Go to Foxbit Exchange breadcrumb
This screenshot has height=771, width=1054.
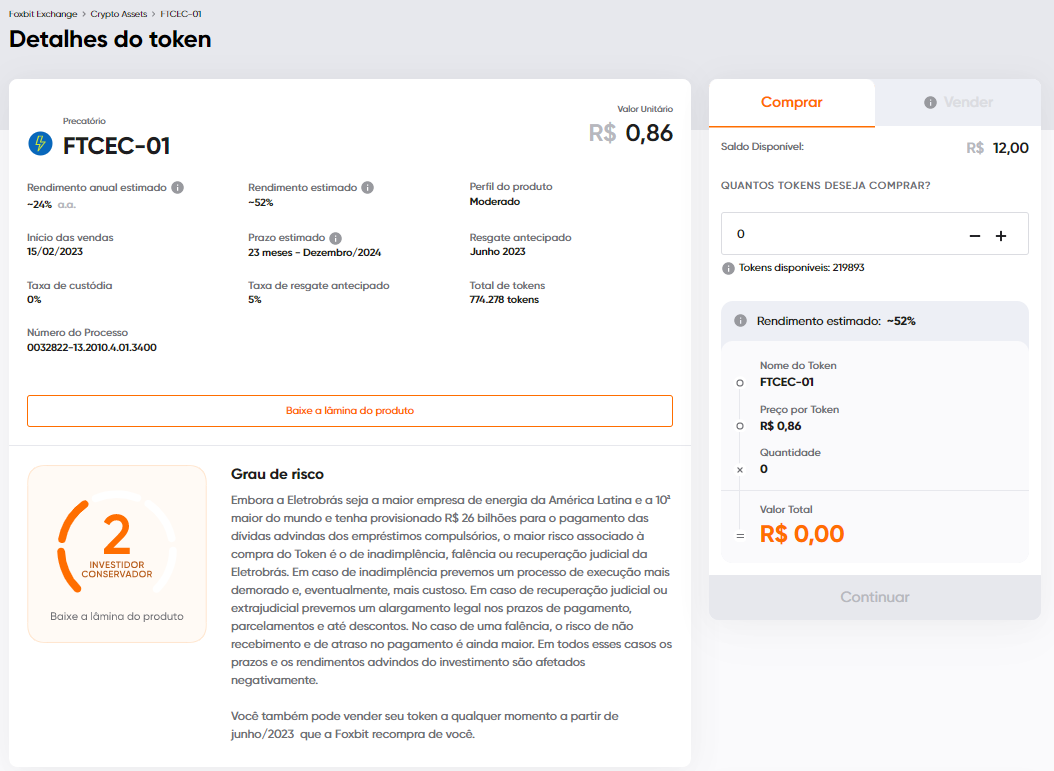point(43,13)
